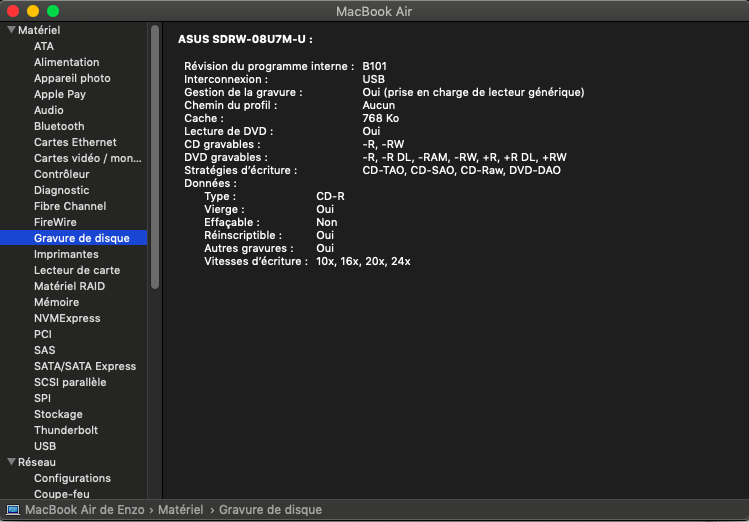This screenshot has width=749, height=522.
Task: Collapse the Matériel section triangle
Action: 11,30
